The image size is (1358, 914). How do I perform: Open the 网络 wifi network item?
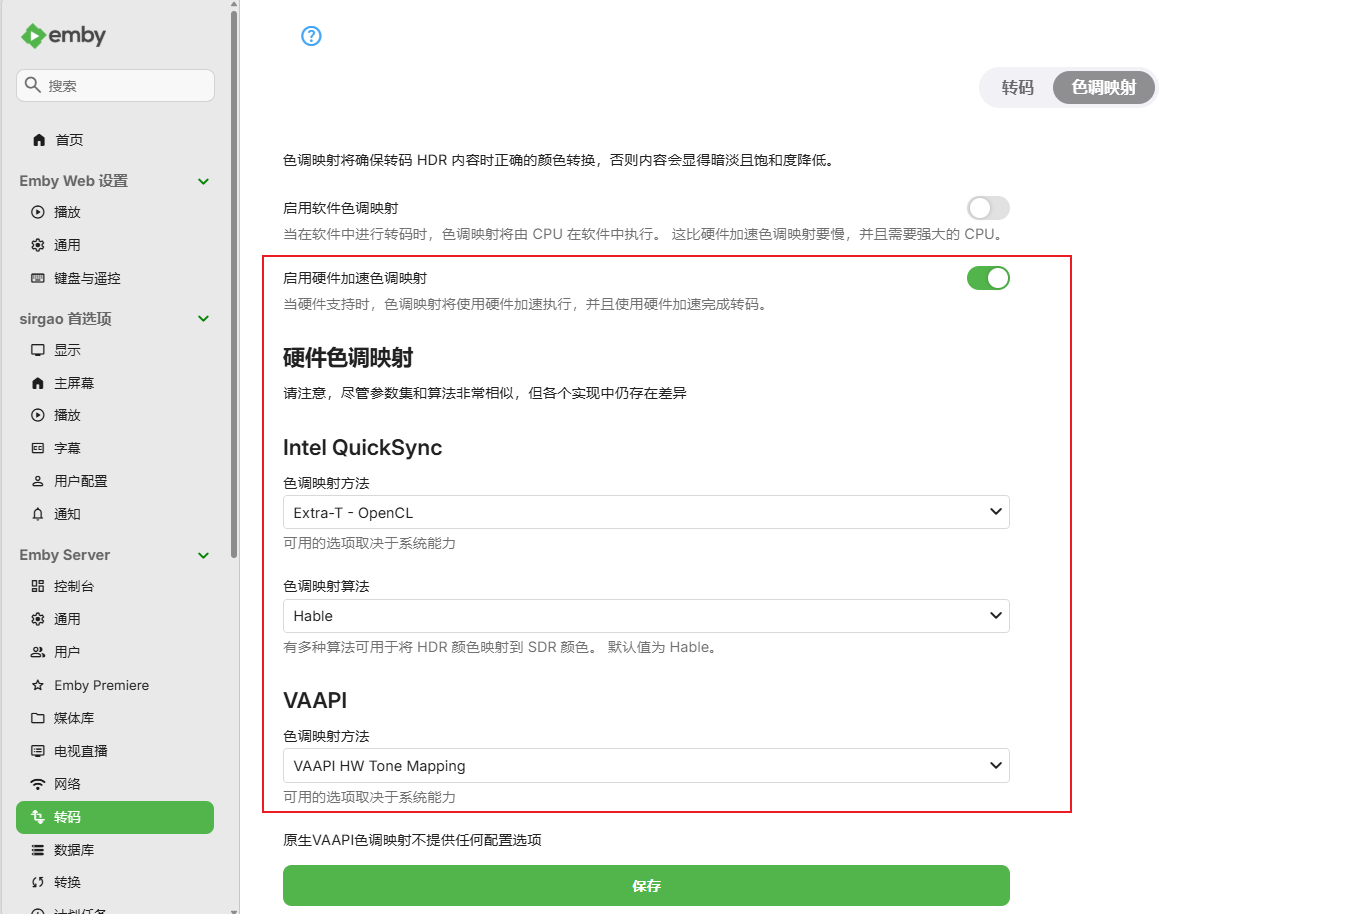coord(38,784)
